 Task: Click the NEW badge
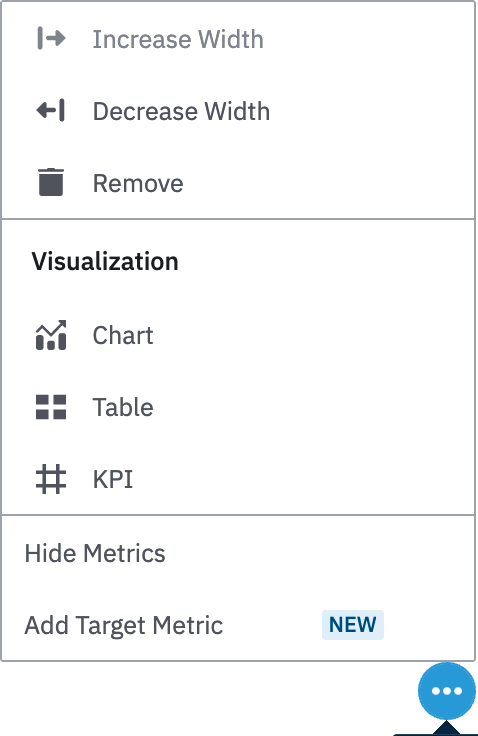coord(353,625)
